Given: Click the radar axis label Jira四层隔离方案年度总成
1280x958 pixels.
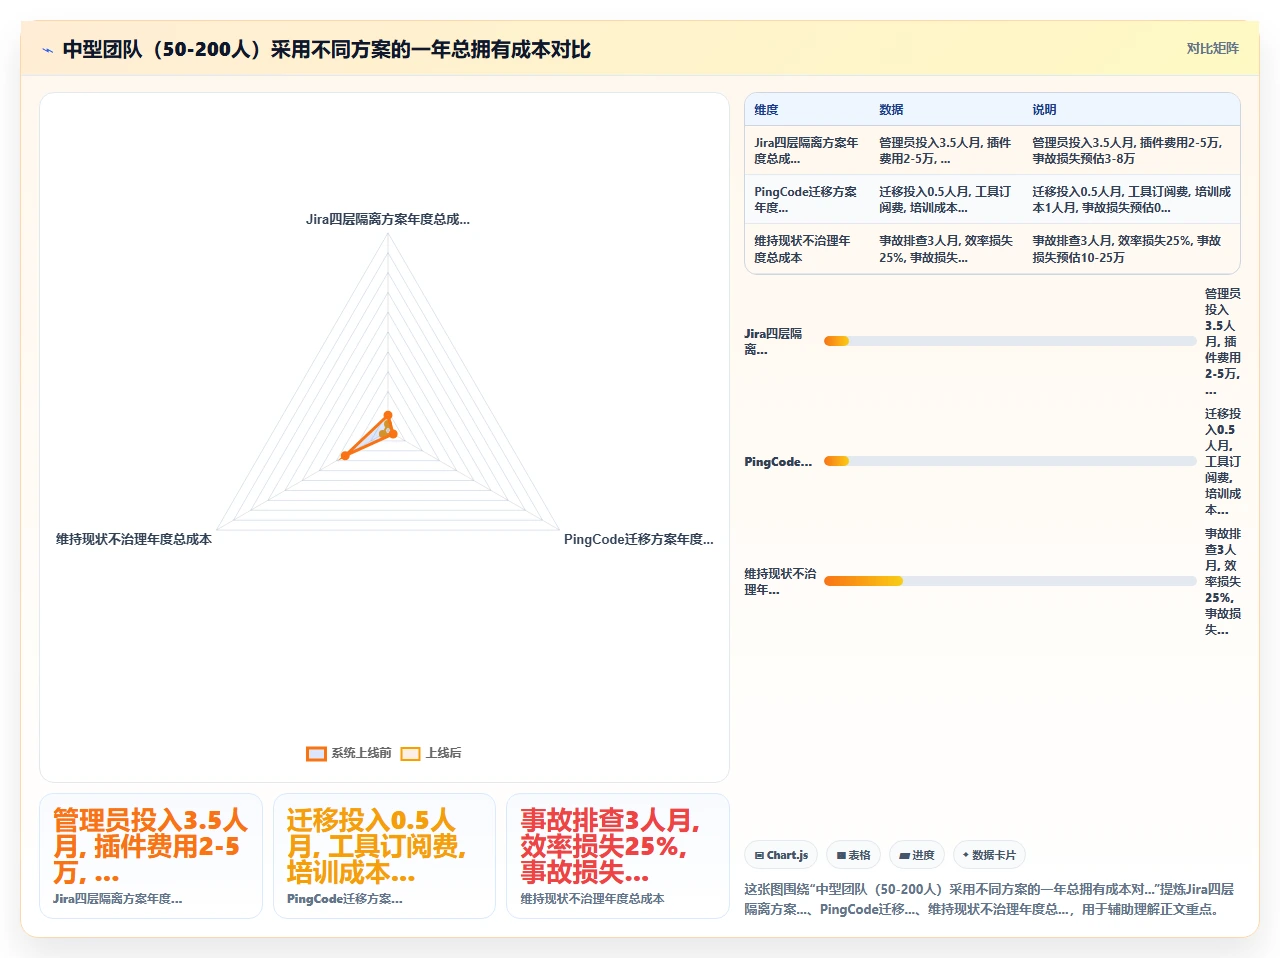Looking at the screenshot, I should pos(388,219).
